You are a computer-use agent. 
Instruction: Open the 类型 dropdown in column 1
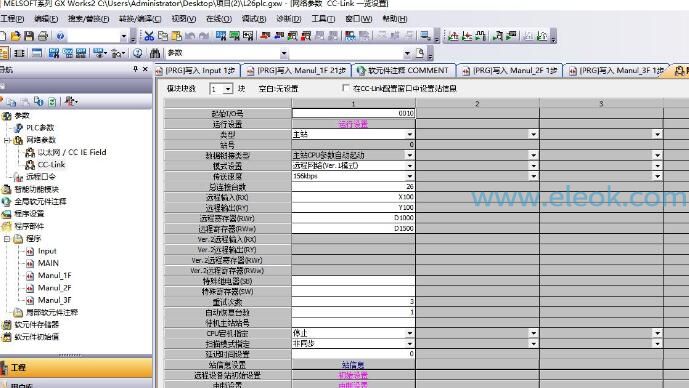[410, 134]
